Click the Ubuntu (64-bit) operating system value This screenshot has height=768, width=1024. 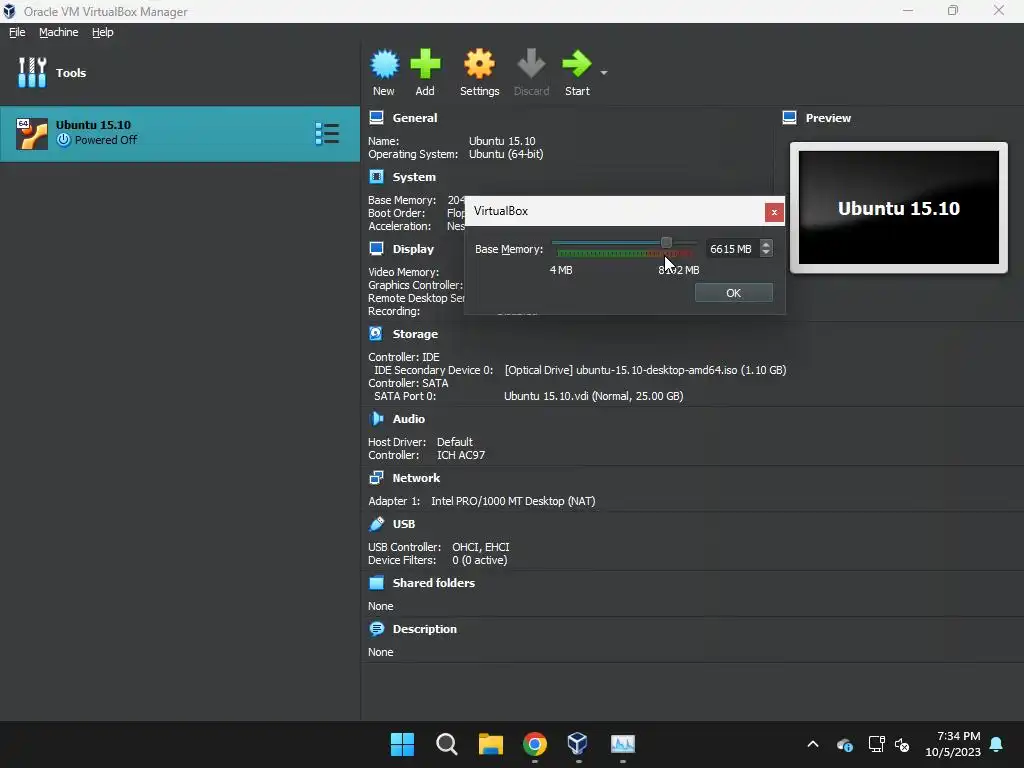click(506, 154)
